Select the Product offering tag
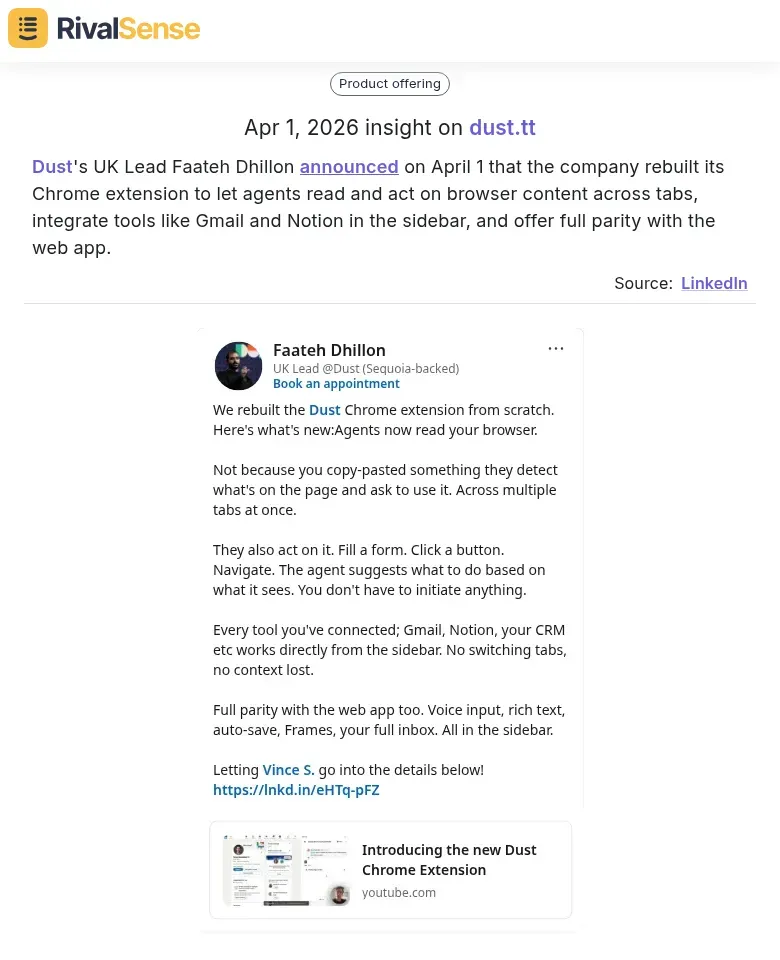The height and width of the screenshot is (960, 780). click(x=389, y=84)
